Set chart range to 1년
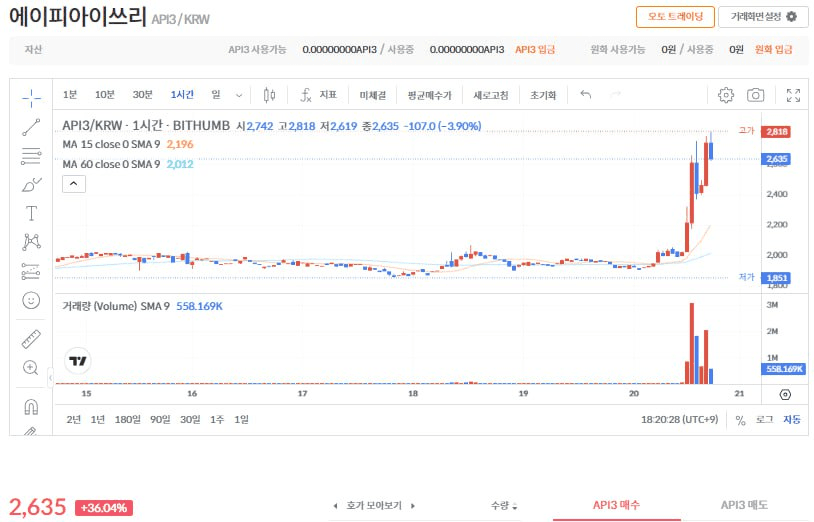This screenshot has width=814, height=522. (97, 419)
